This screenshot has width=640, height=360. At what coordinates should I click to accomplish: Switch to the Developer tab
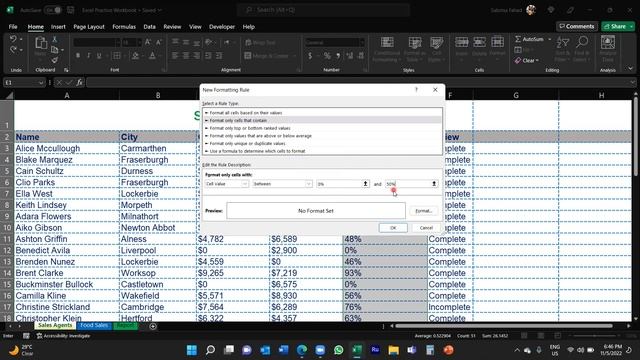tap(222, 27)
